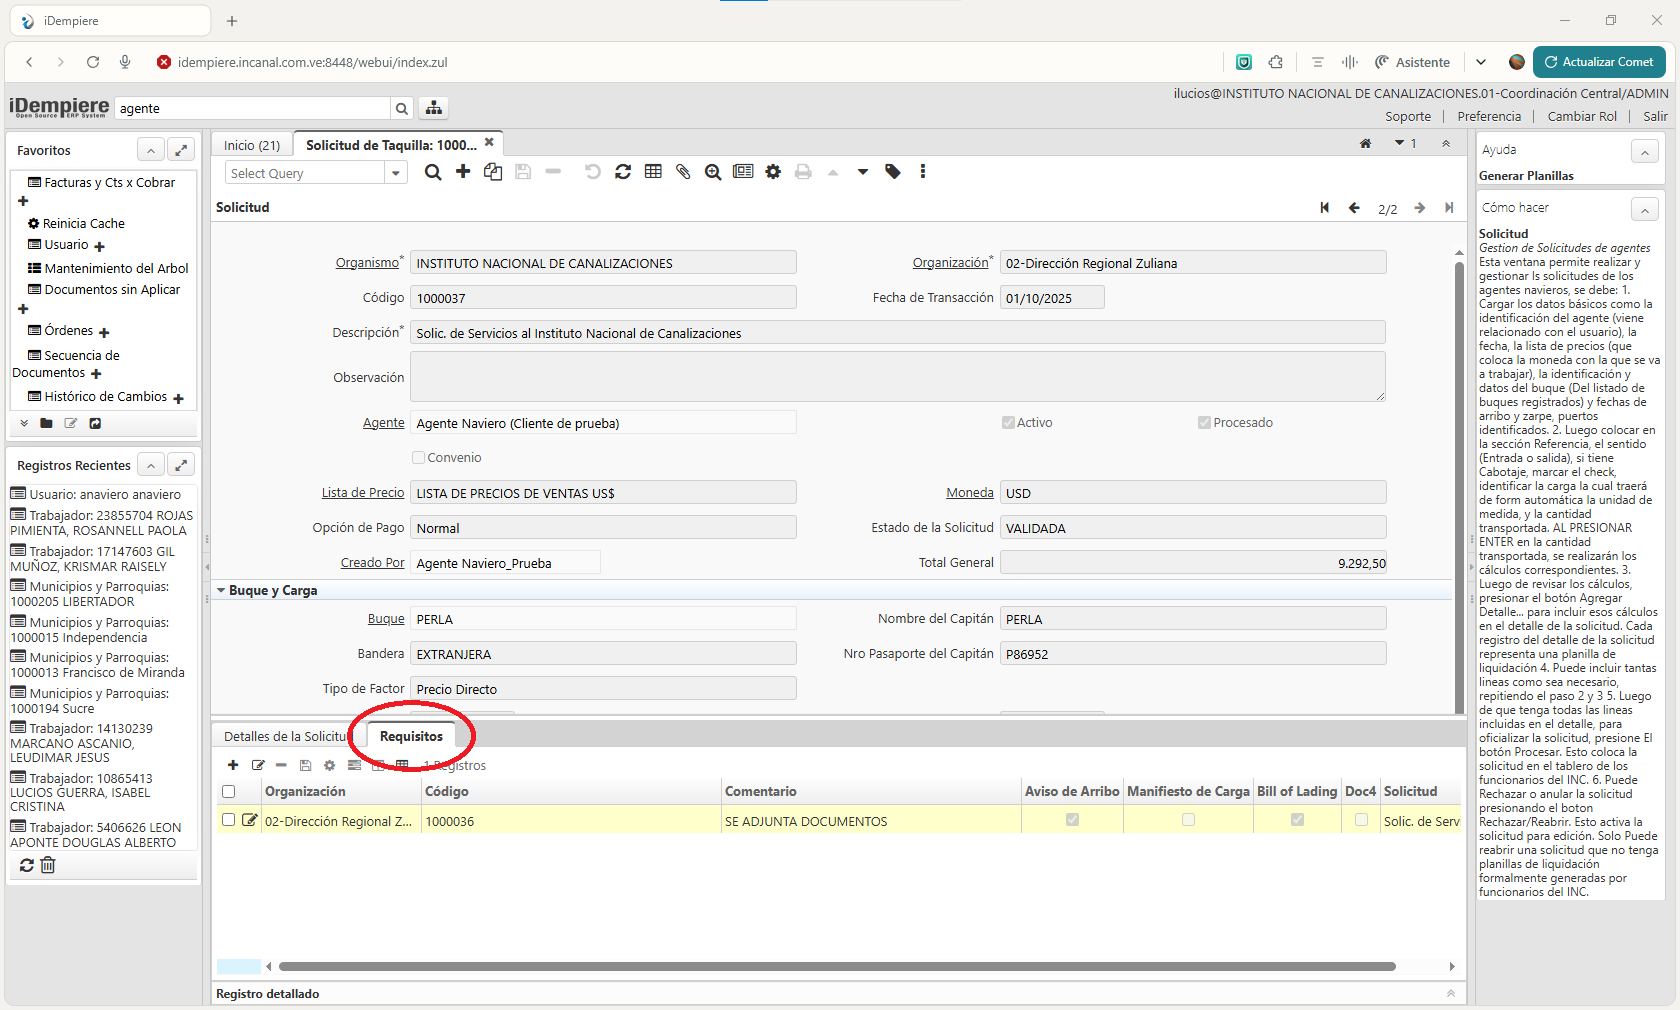This screenshot has width=1680, height=1010.
Task: Switch to the Inicio (21) tab
Action: click(252, 146)
